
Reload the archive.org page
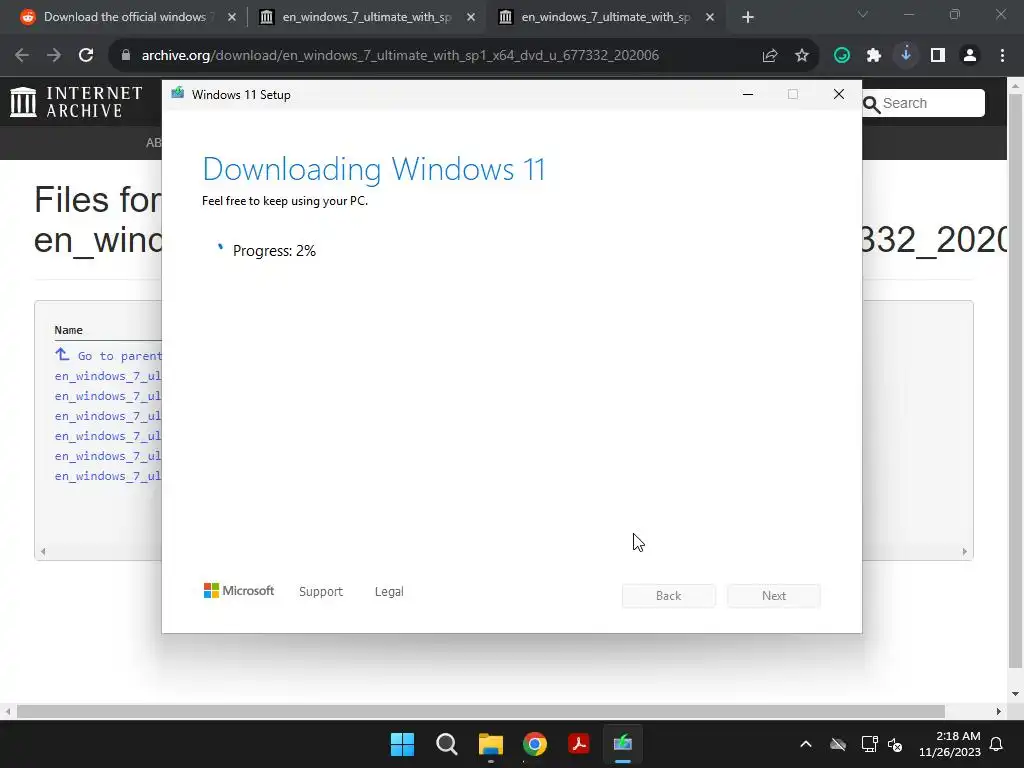(x=86, y=56)
